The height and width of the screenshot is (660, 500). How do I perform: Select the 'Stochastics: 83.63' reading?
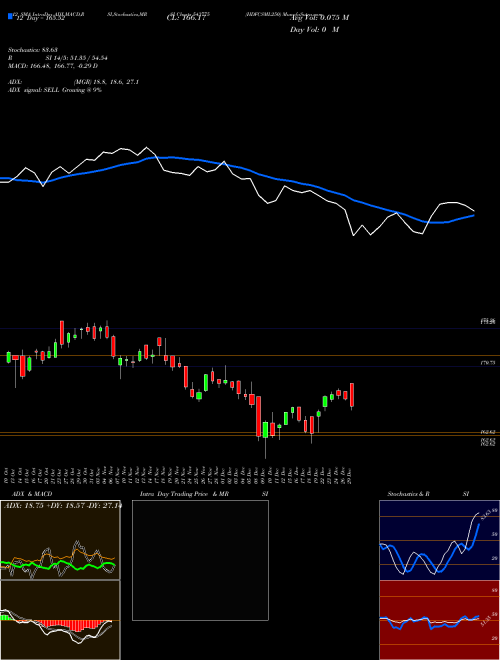[x=32, y=50]
